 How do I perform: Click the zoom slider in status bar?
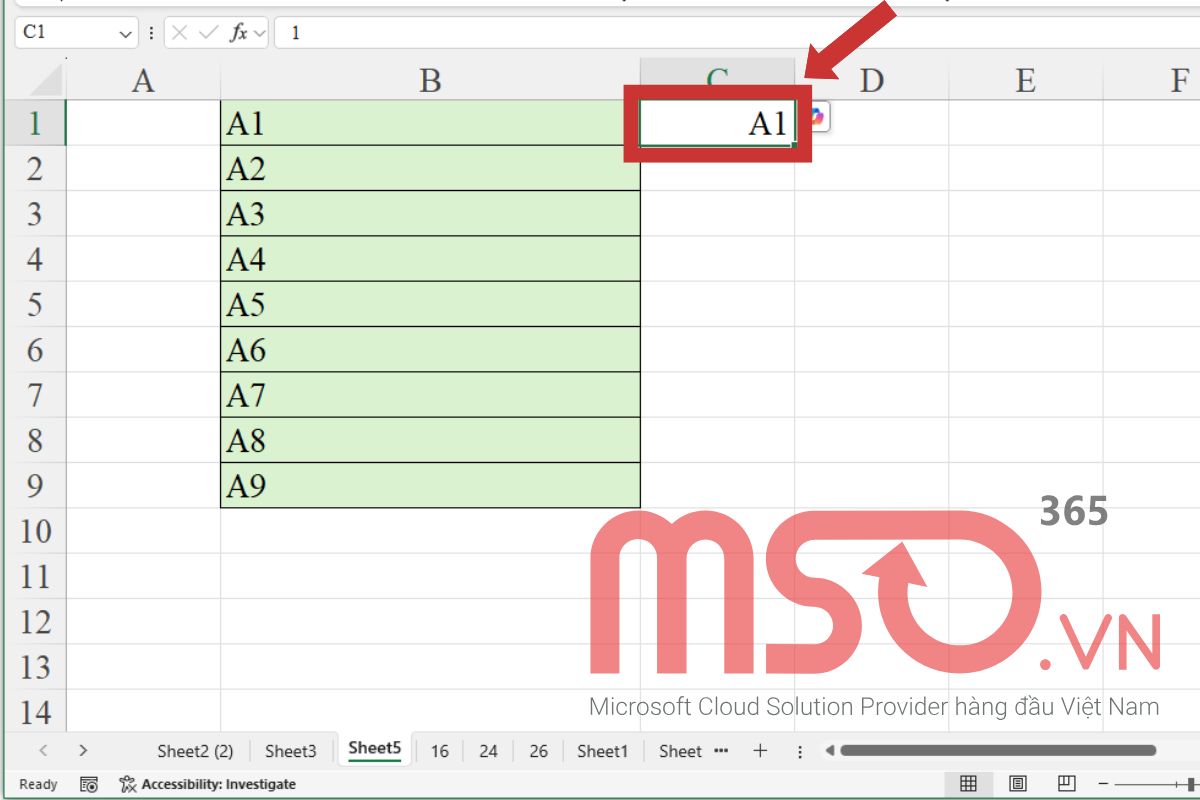[1157, 784]
